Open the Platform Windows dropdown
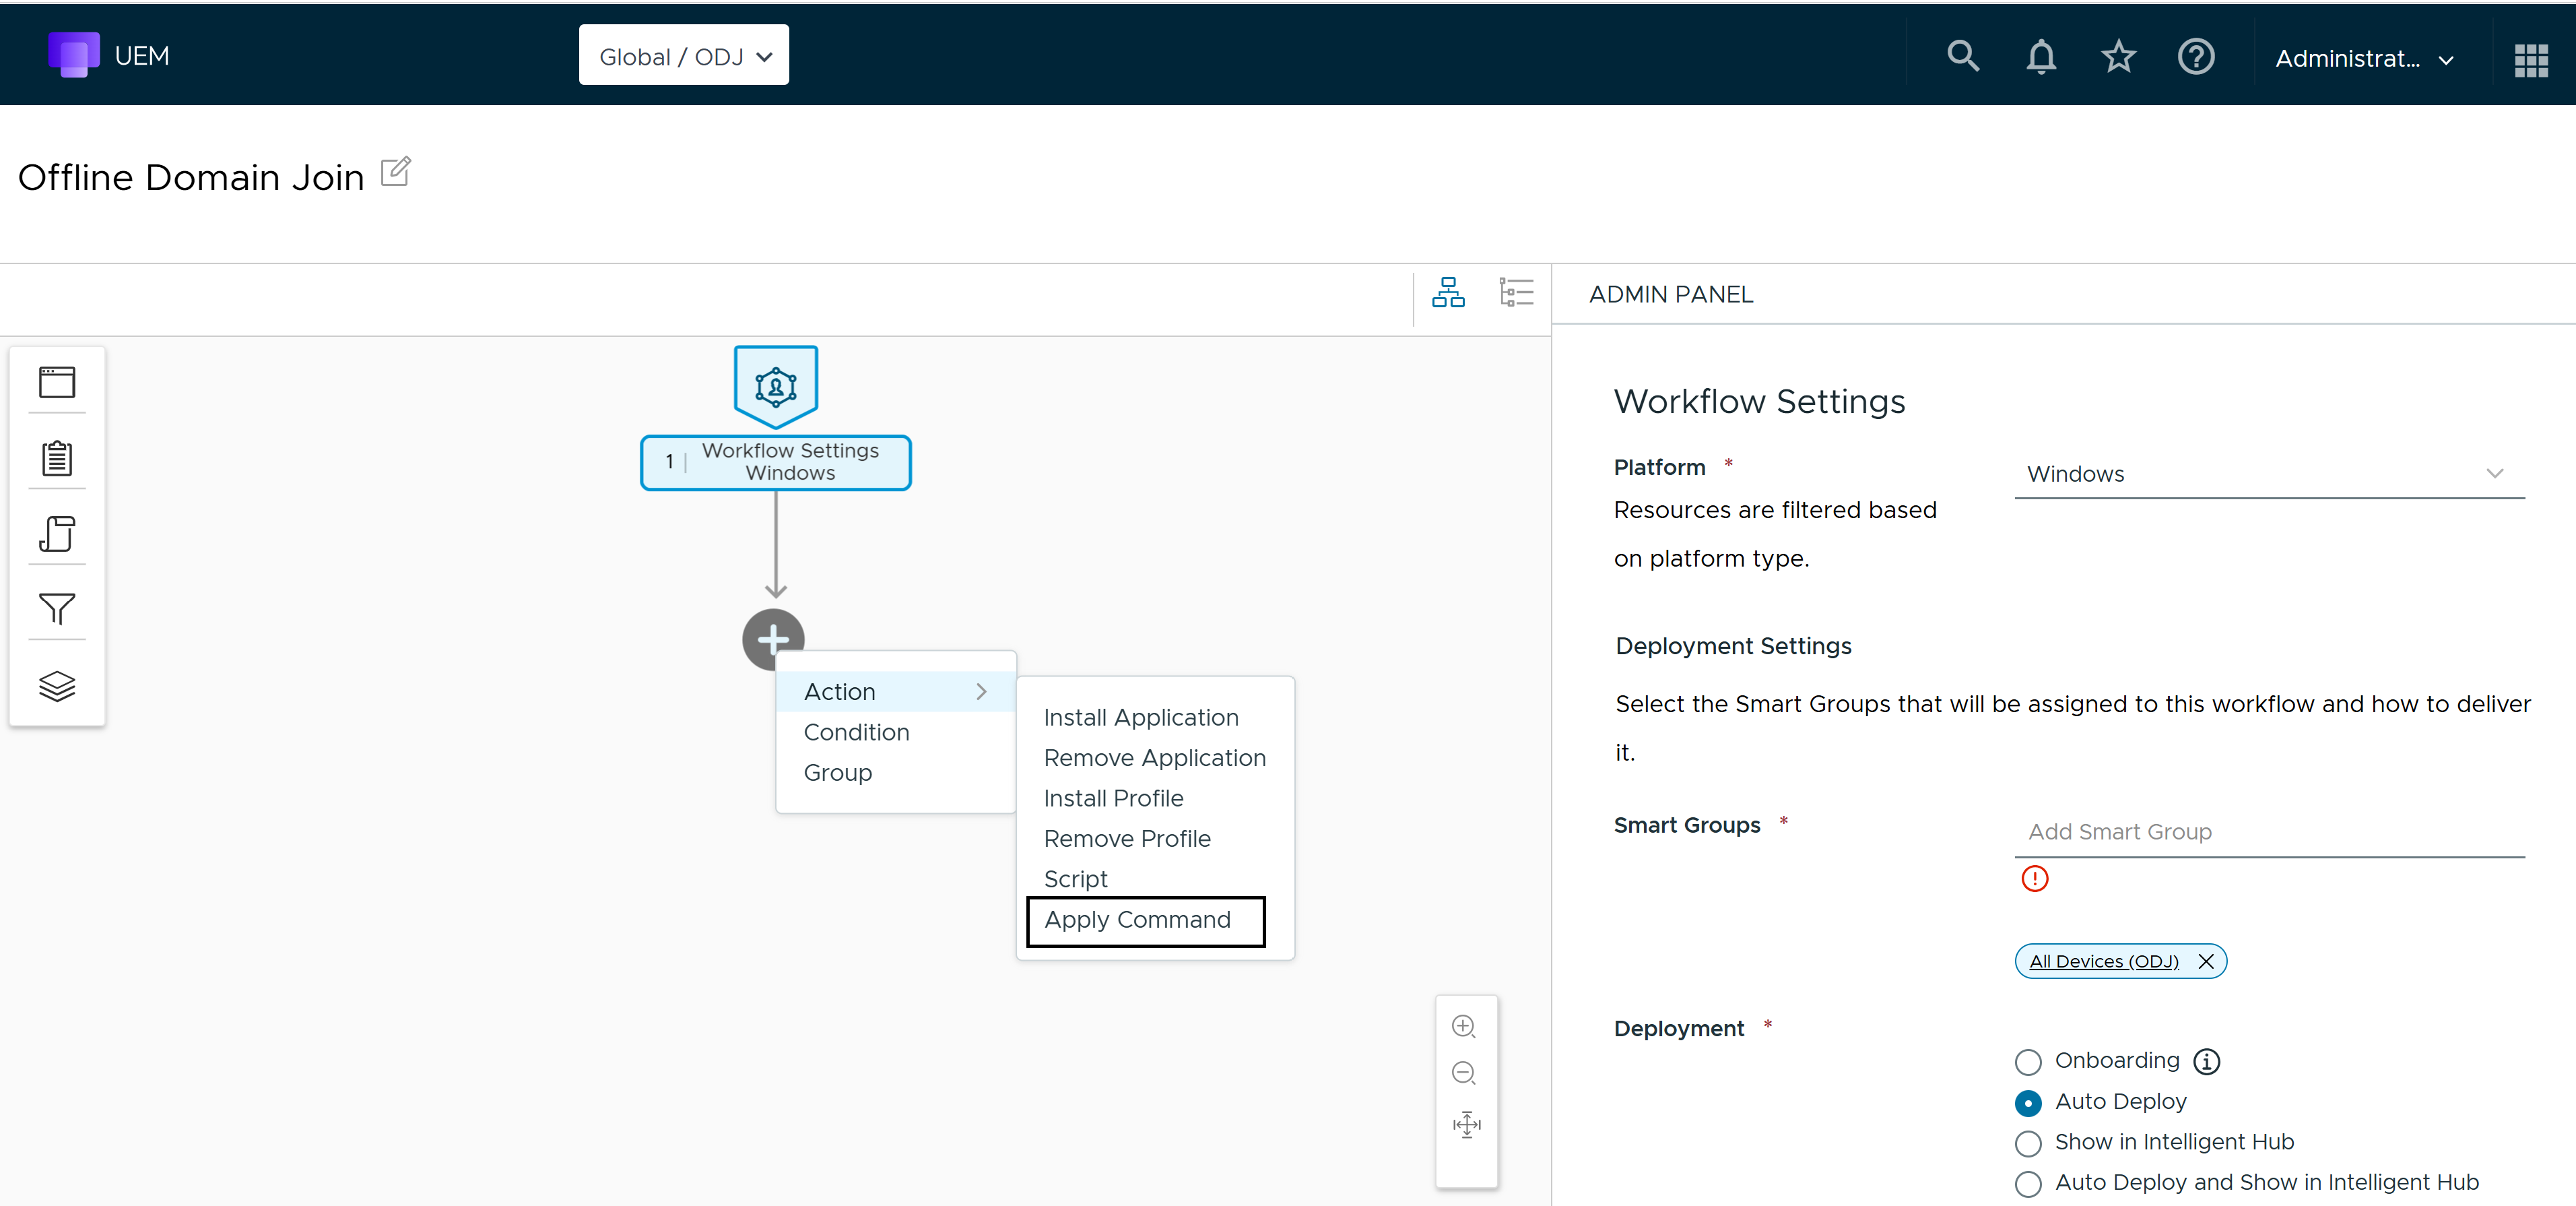The image size is (2576, 1206). pos(2269,474)
